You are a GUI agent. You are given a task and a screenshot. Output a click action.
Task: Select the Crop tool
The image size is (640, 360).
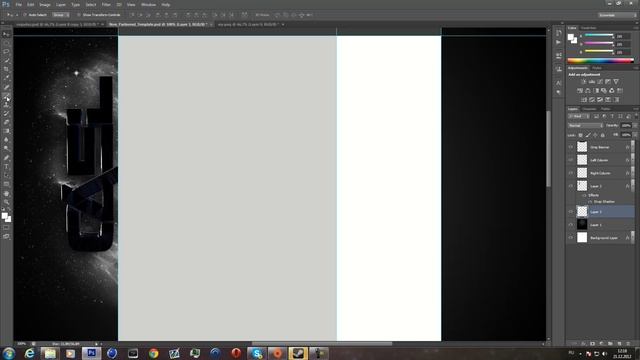[6, 69]
